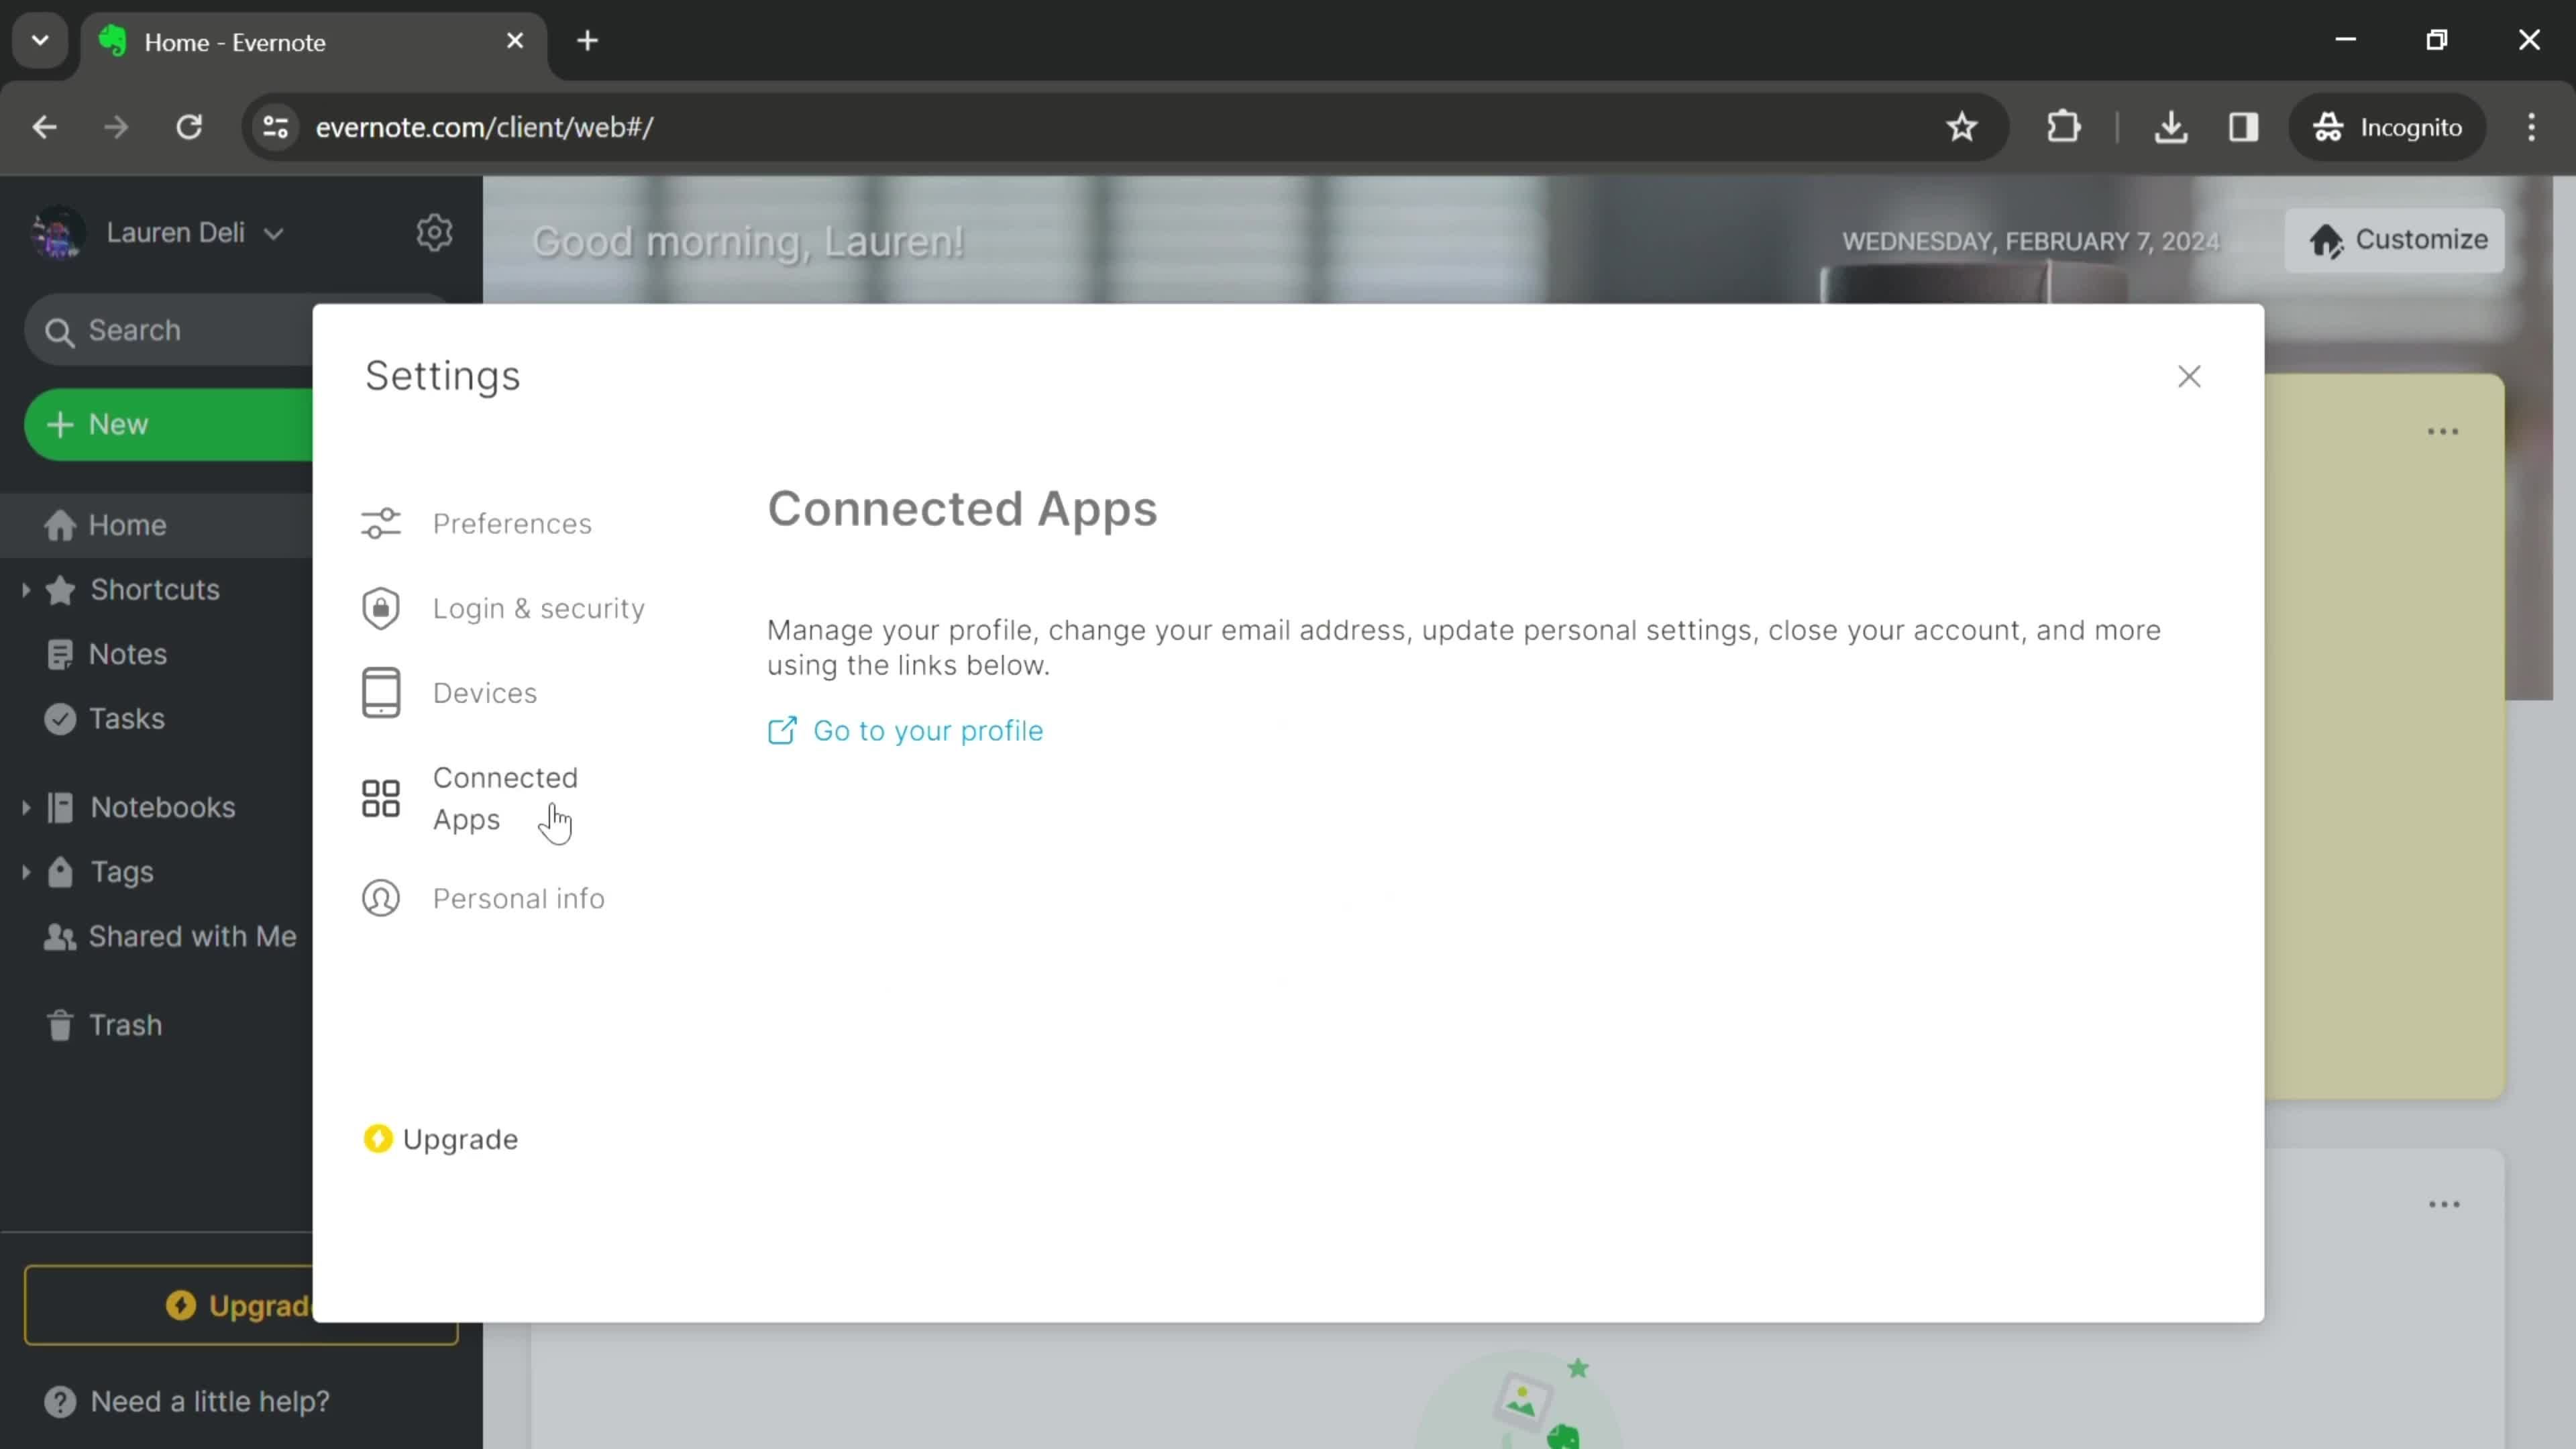Open the Preferences menu item
Viewport: 2576px width, 1449px height.
[x=511, y=522]
